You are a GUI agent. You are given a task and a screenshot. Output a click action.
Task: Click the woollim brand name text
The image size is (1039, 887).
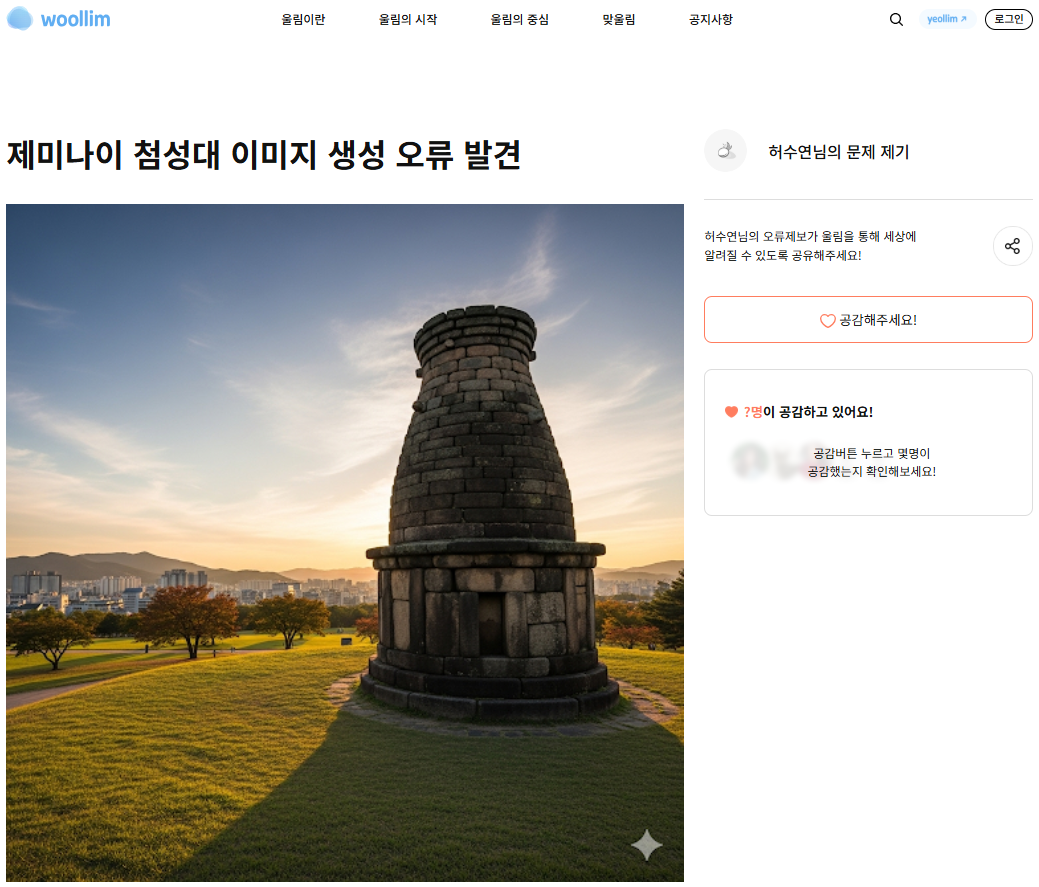click(76, 19)
